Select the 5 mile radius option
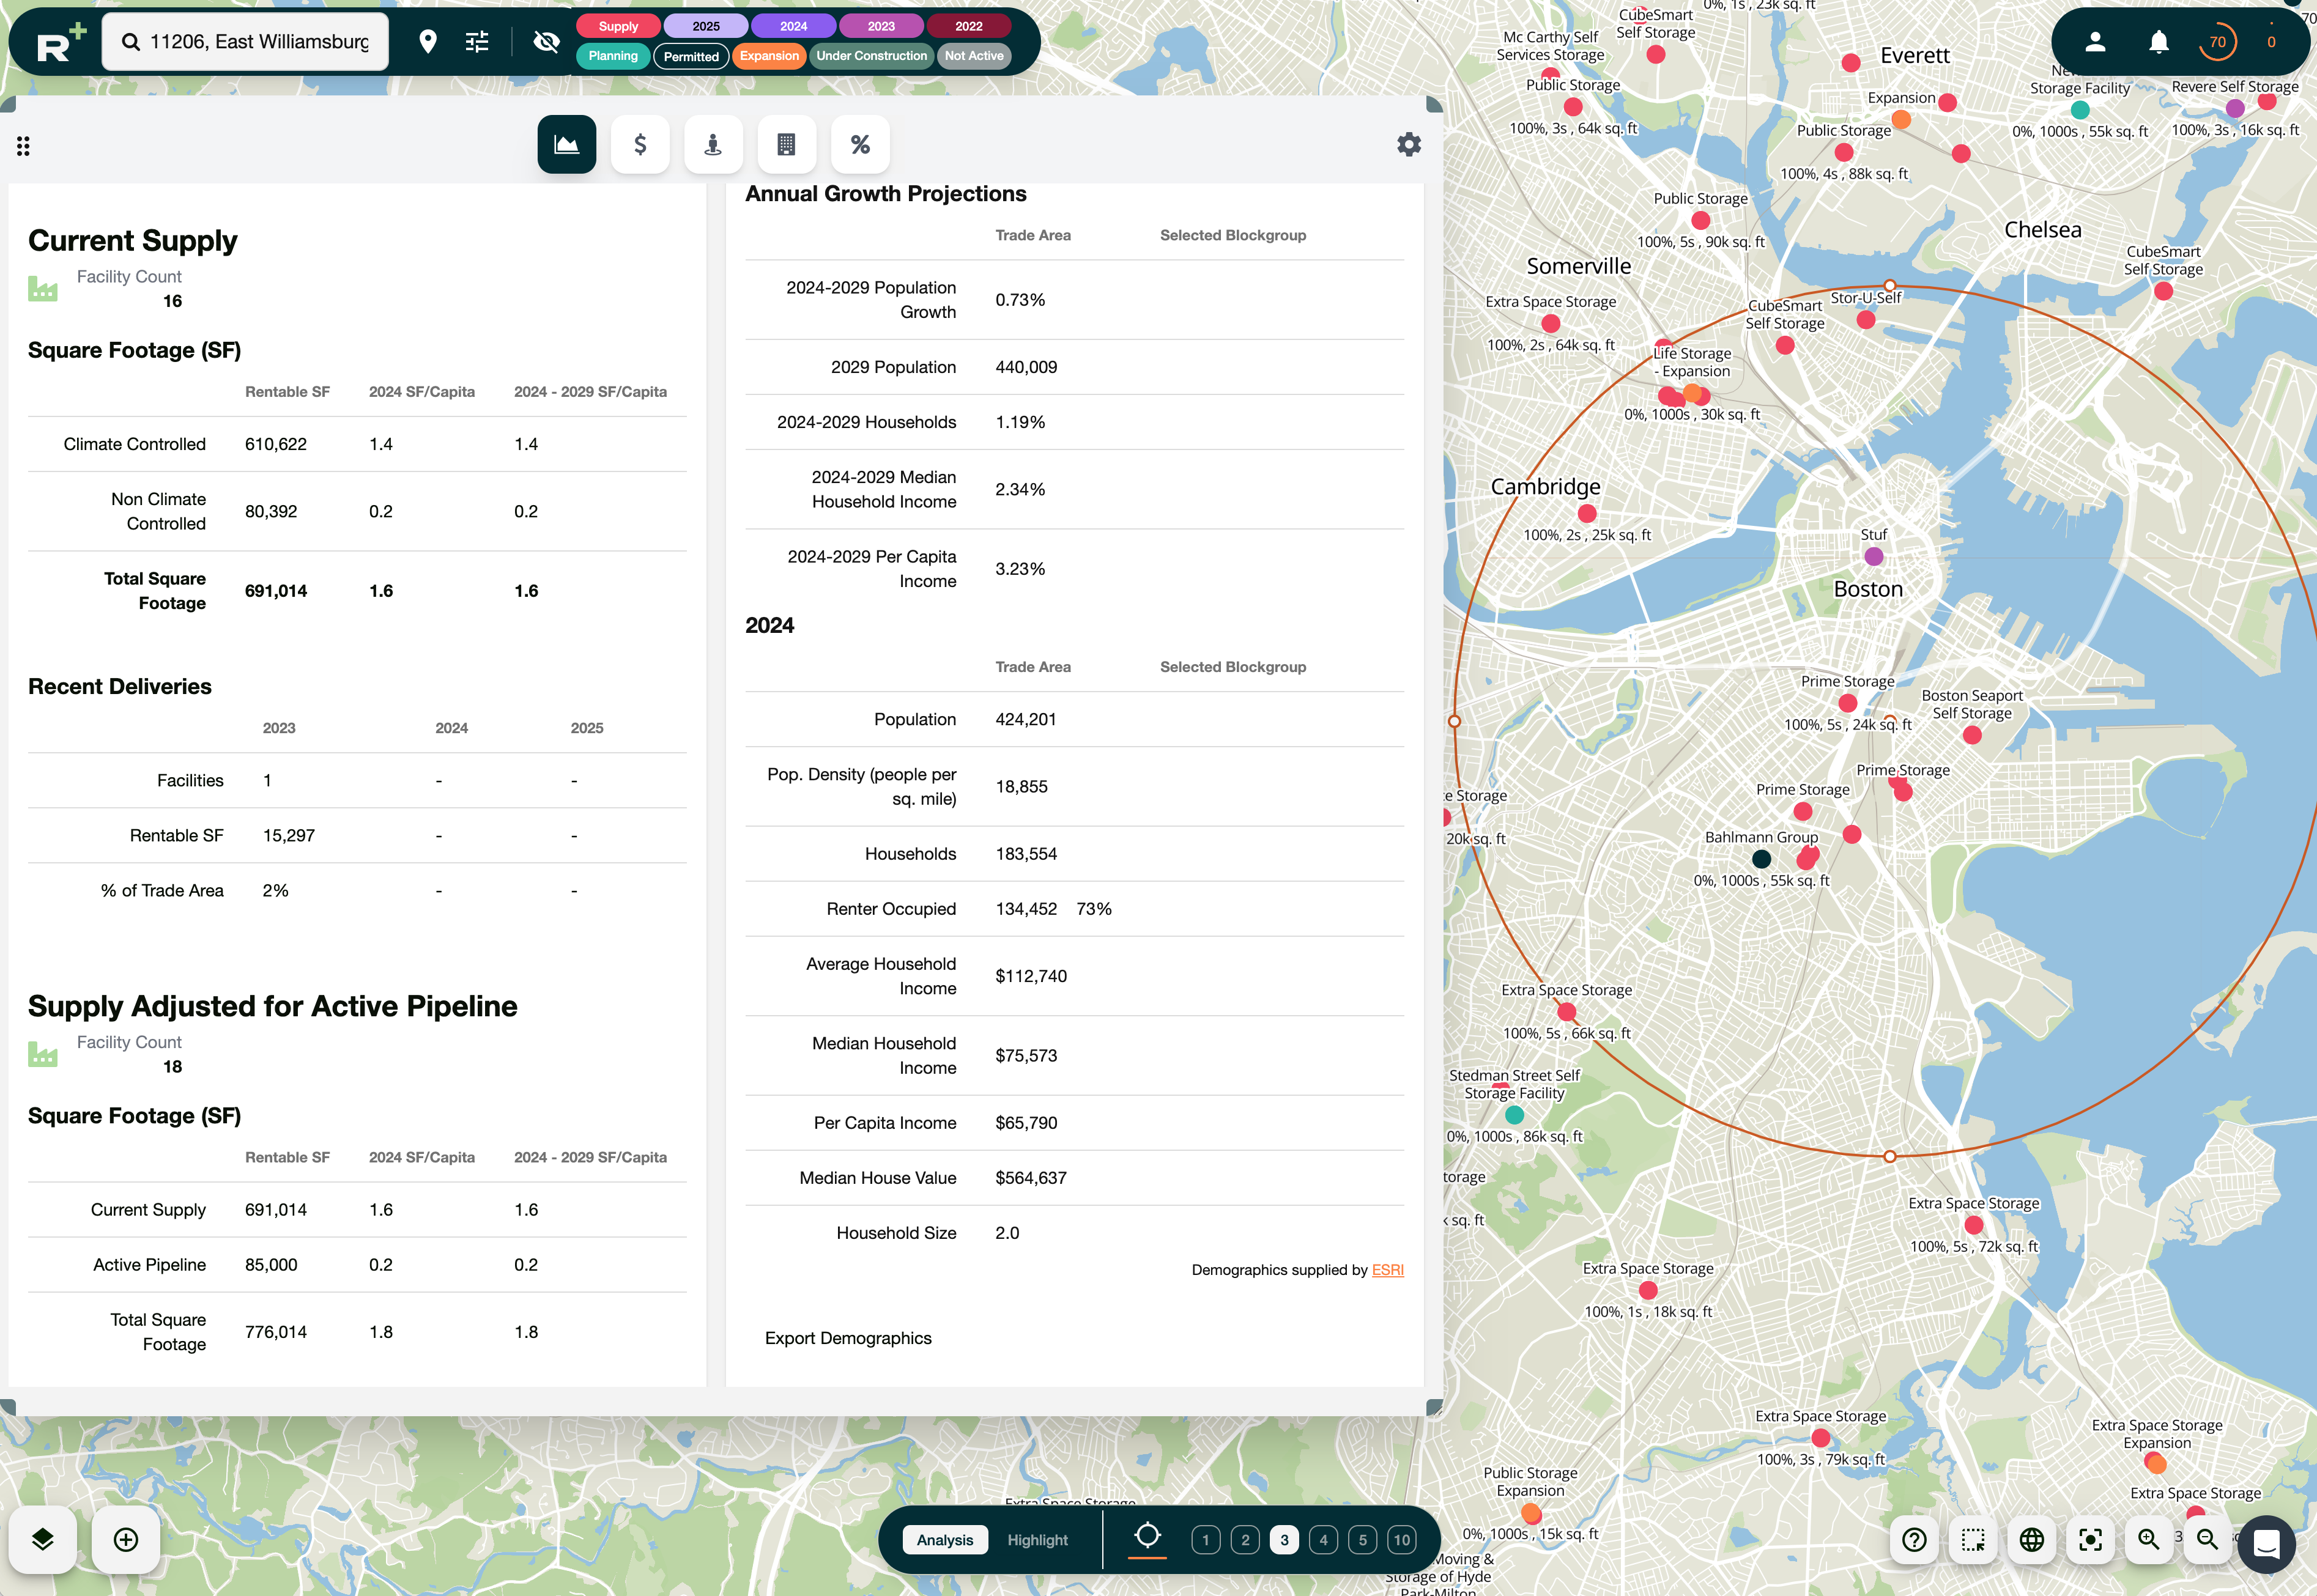Image resolution: width=2317 pixels, height=1596 pixels. 1362,1540
